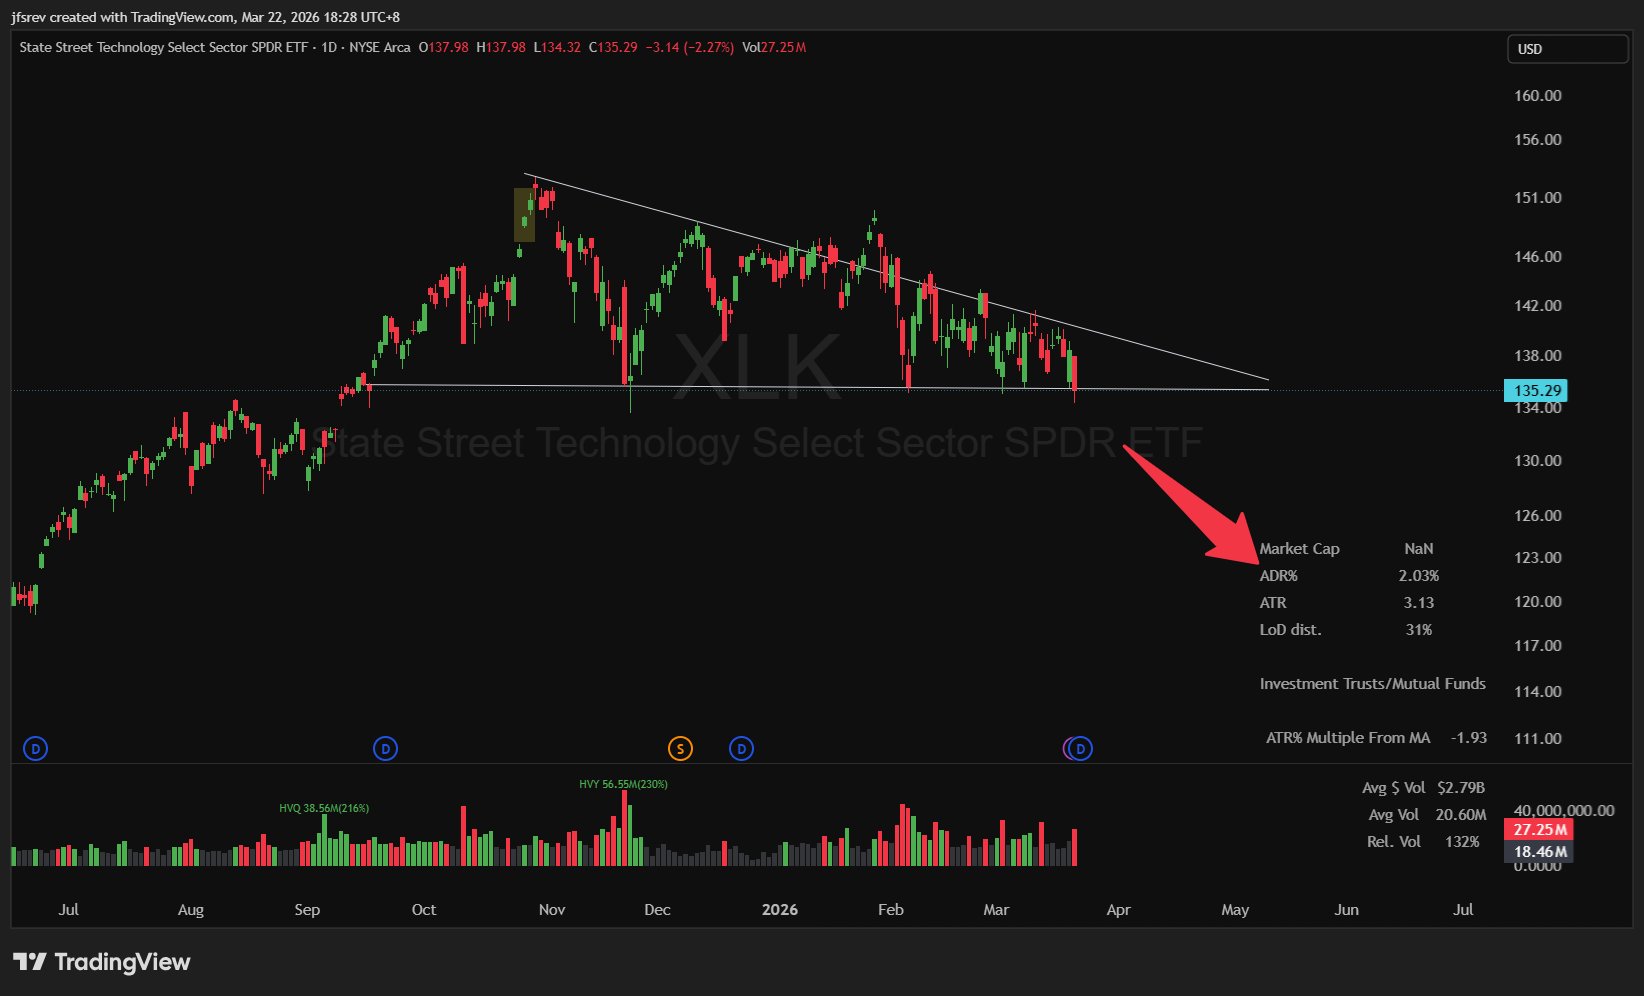
Task: Click the 40,000,000.00 volume axis label
Action: 1564,811
